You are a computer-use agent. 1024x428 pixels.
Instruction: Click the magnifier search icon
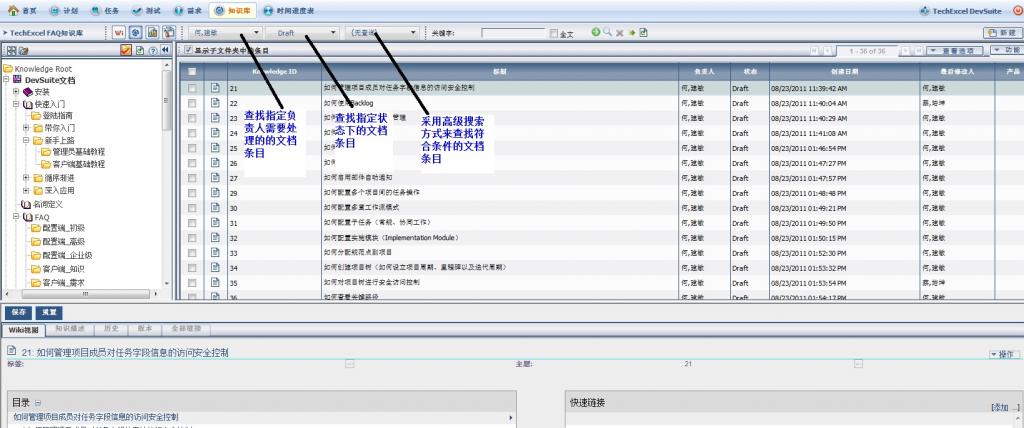(607, 33)
